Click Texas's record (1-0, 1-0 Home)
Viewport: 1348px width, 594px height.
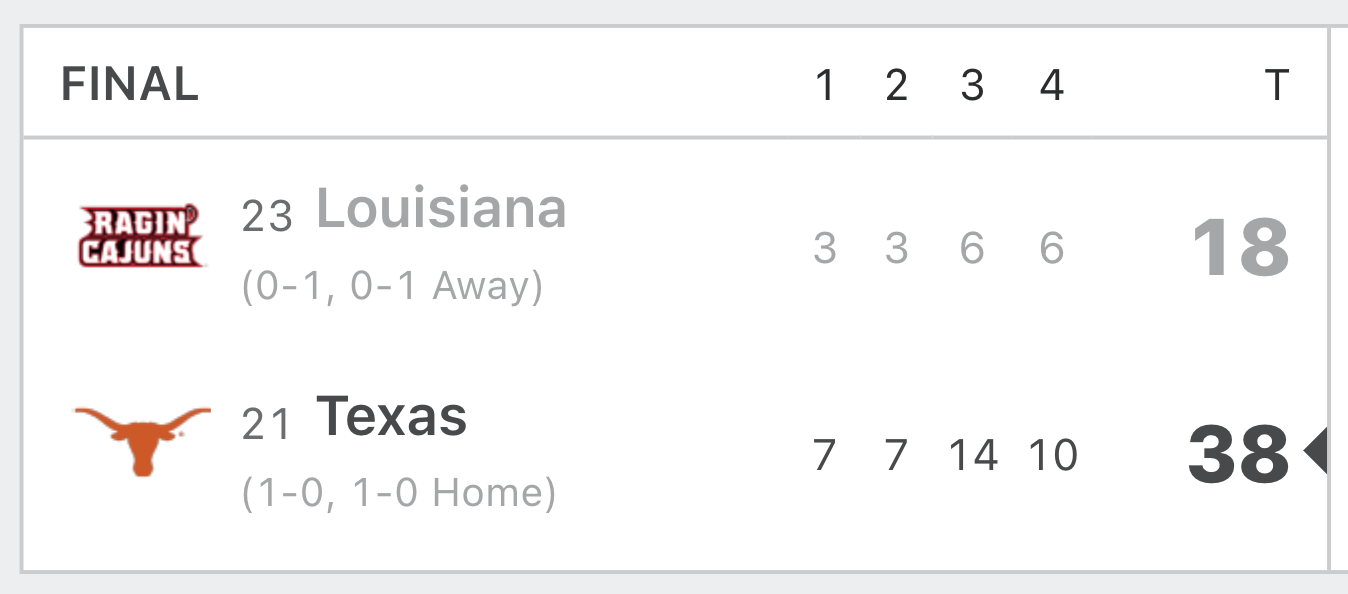pyautogui.click(x=399, y=493)
